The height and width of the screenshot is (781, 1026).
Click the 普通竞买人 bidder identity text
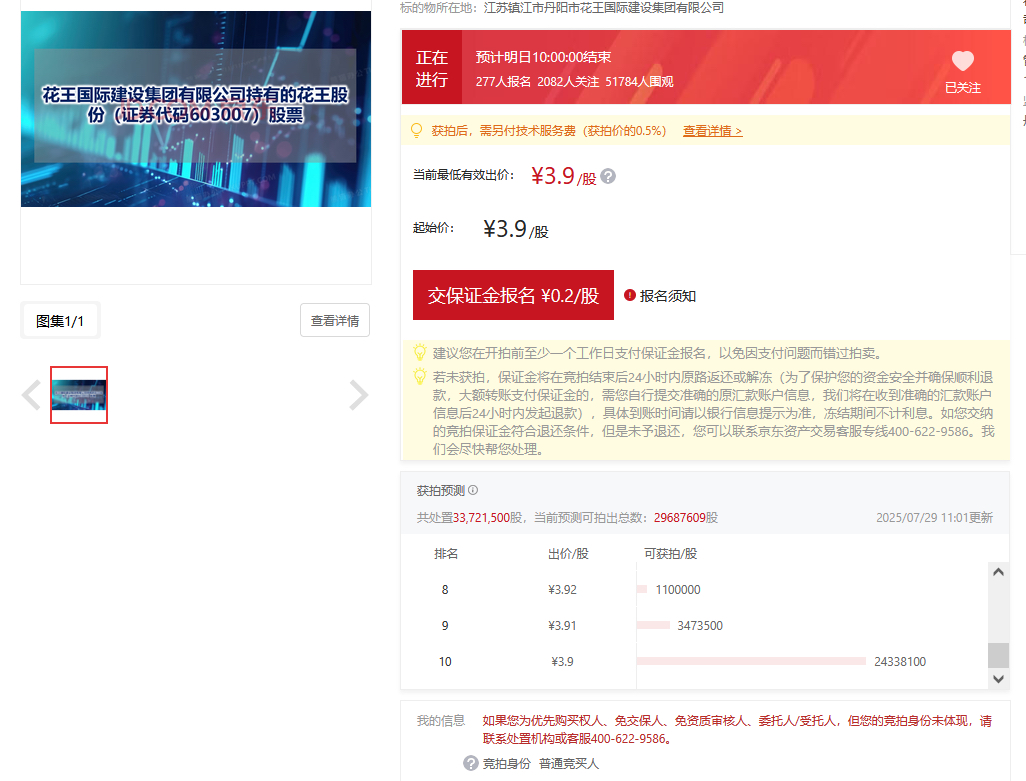tap(569, 763)
